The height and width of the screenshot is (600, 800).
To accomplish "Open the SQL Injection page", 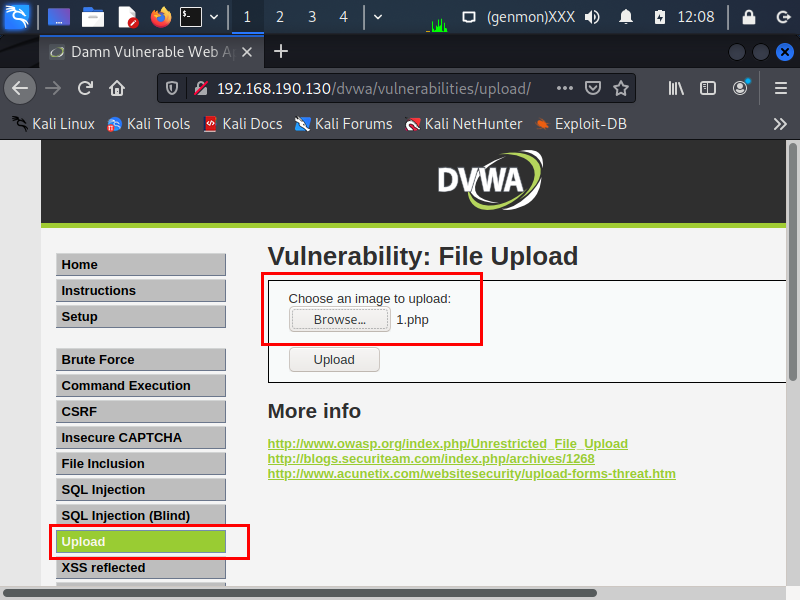I will (x=141, y=489).
